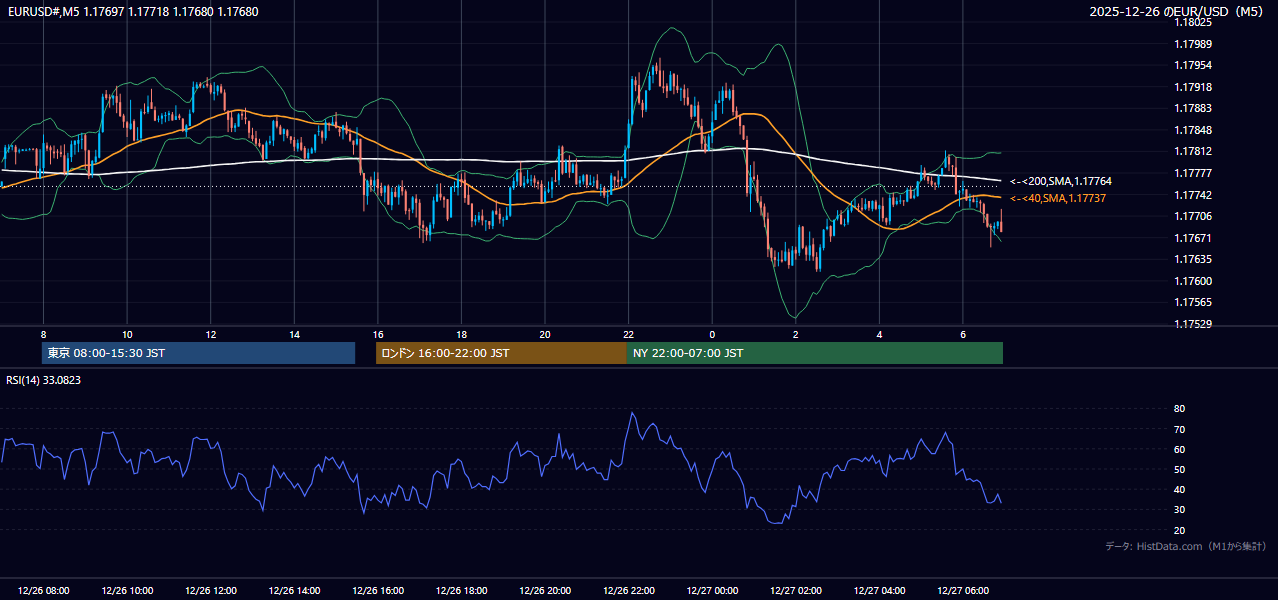
Task: Select the 東京 08:00-15:30 JST session bar
Action: tap(199, 353)
